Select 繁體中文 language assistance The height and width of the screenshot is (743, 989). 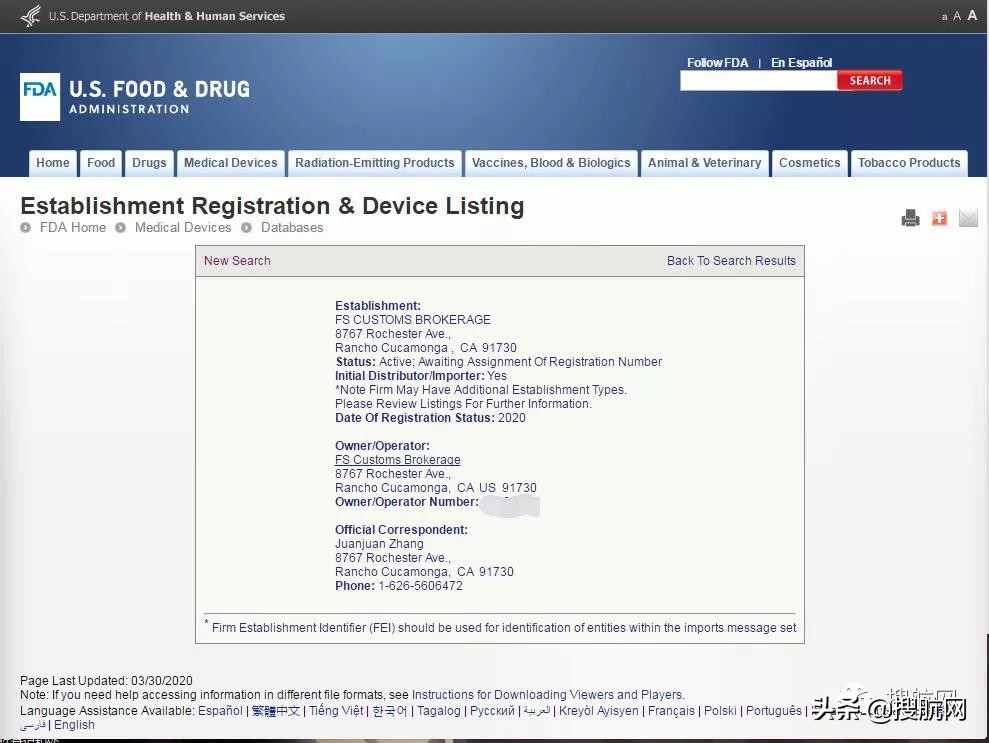pyautogui.click(x=276, y=711)
